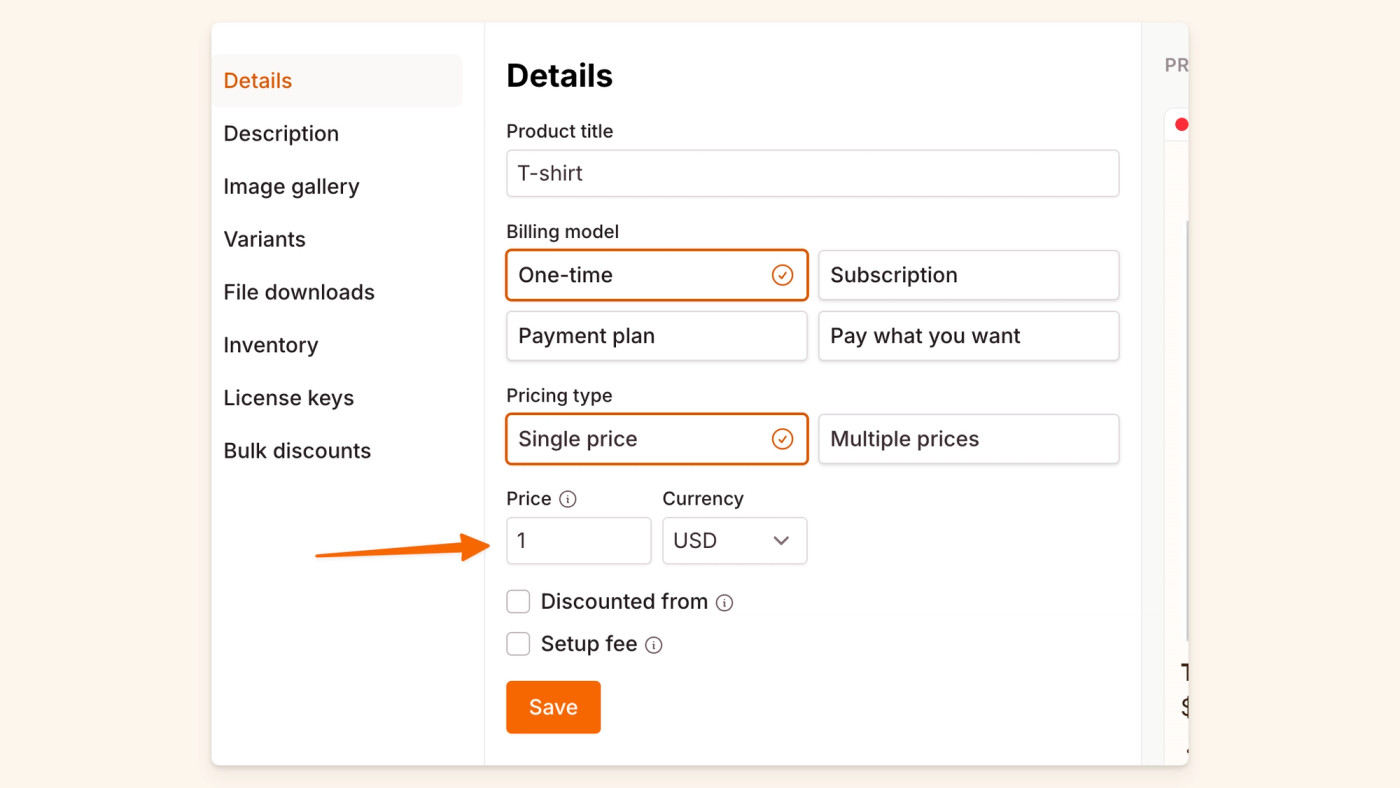Select Pay what you want billing
The image size is (1400, 788).
(968, 336)
